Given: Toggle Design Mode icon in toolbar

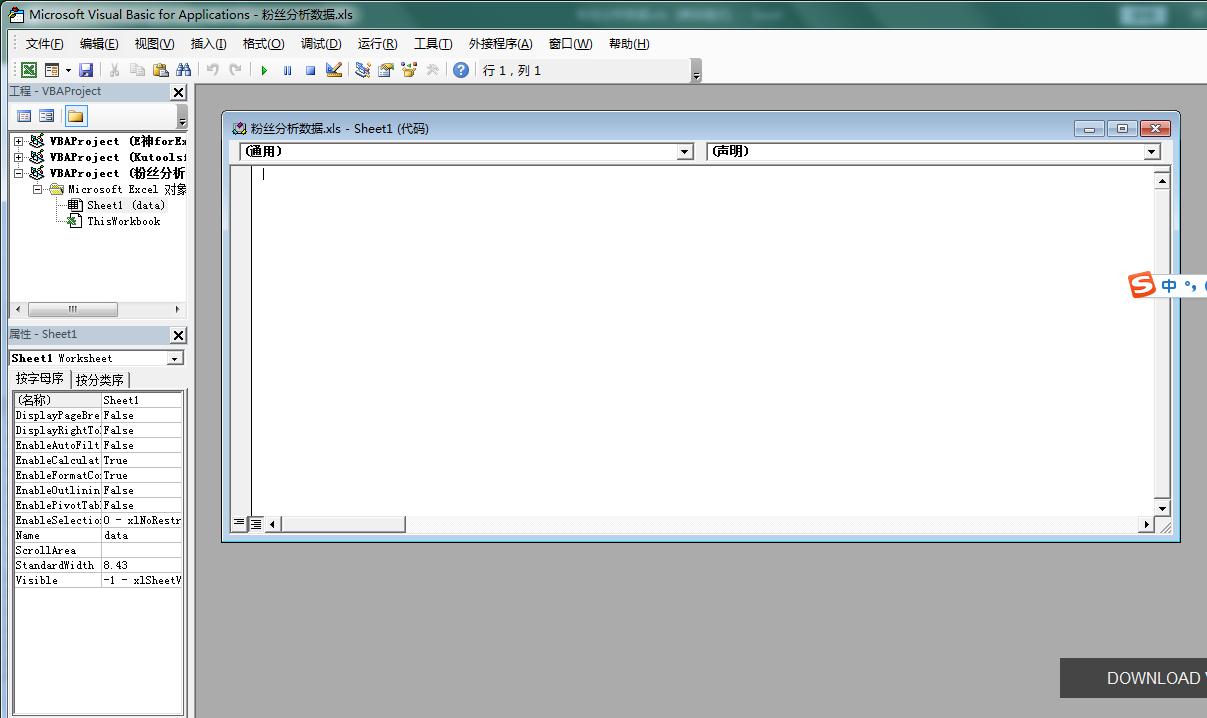Looking at the screenshot, I should click(x=334, y=70).
